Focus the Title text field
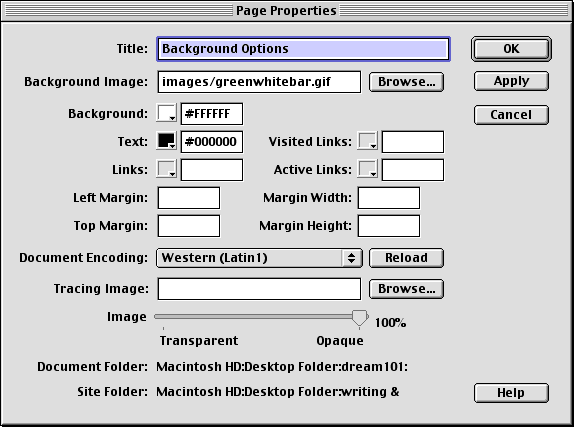574x427 pixels. (303, 49)
